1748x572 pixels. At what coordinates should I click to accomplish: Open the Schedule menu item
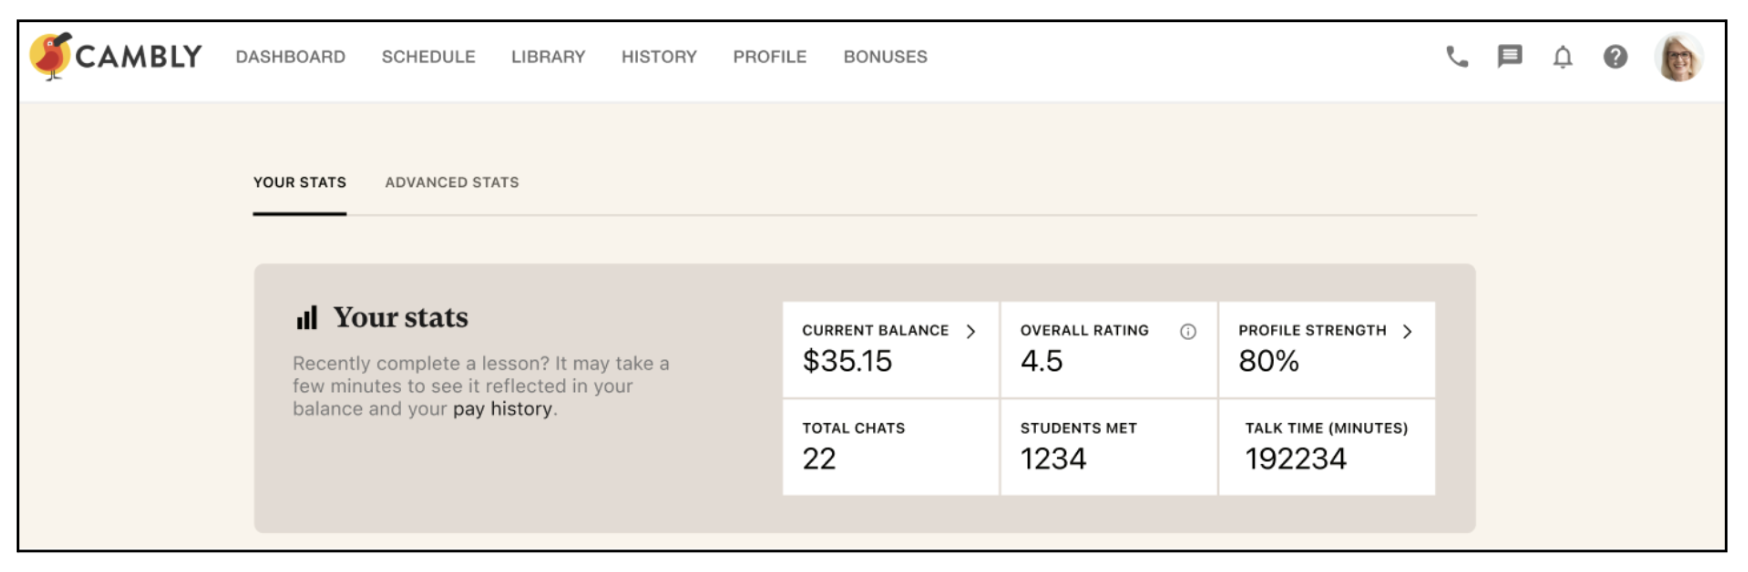click(429, 57)
